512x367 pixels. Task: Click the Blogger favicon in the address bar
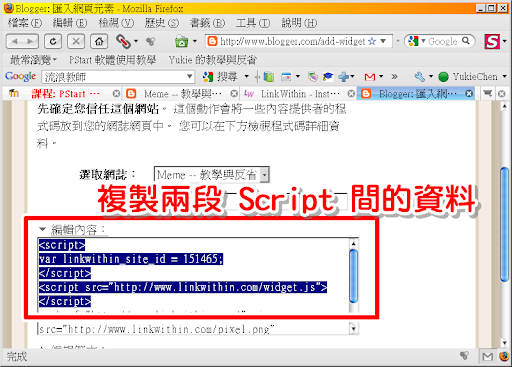click(212, 41)
